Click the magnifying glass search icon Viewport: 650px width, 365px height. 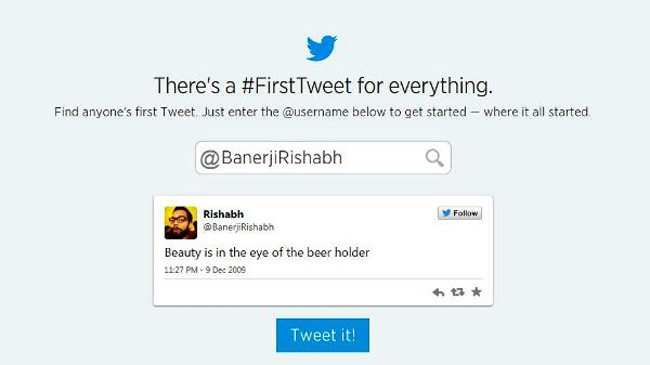click(x=434, y=158)
